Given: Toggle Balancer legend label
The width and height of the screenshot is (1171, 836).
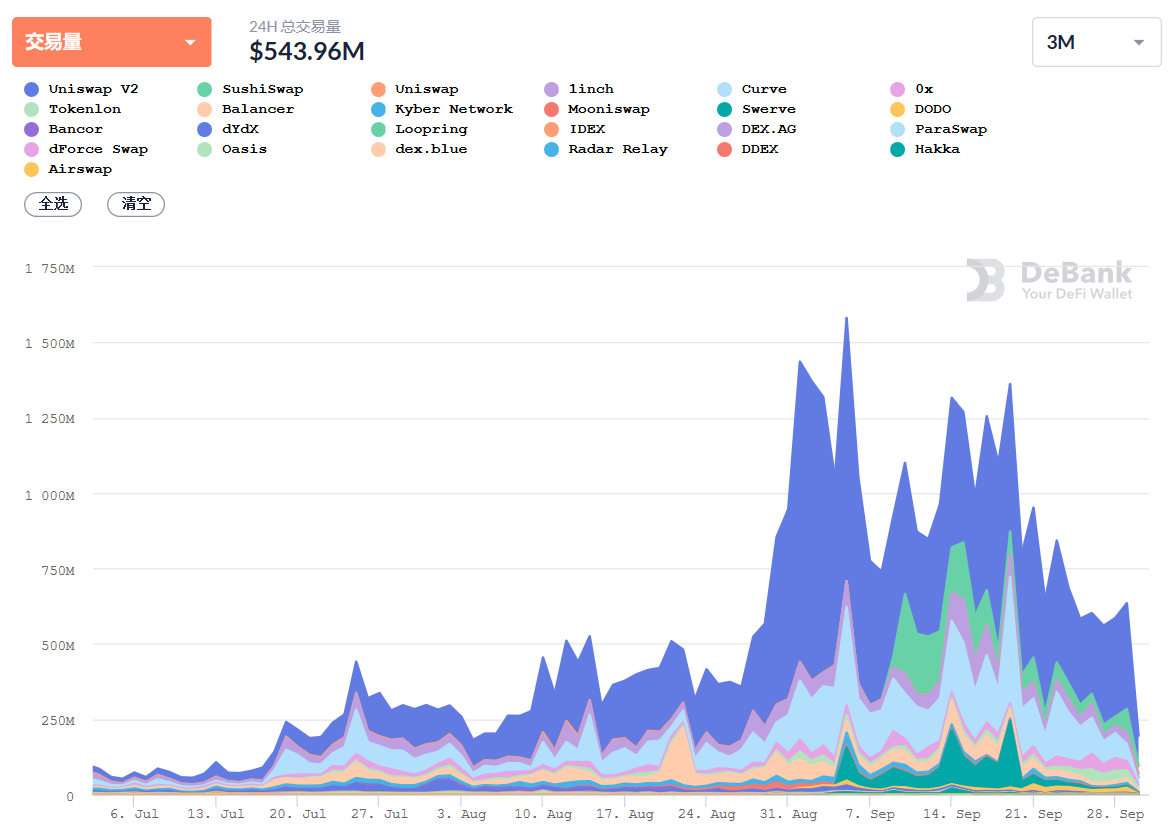Looking at the screenshot, I should point(258,109).
